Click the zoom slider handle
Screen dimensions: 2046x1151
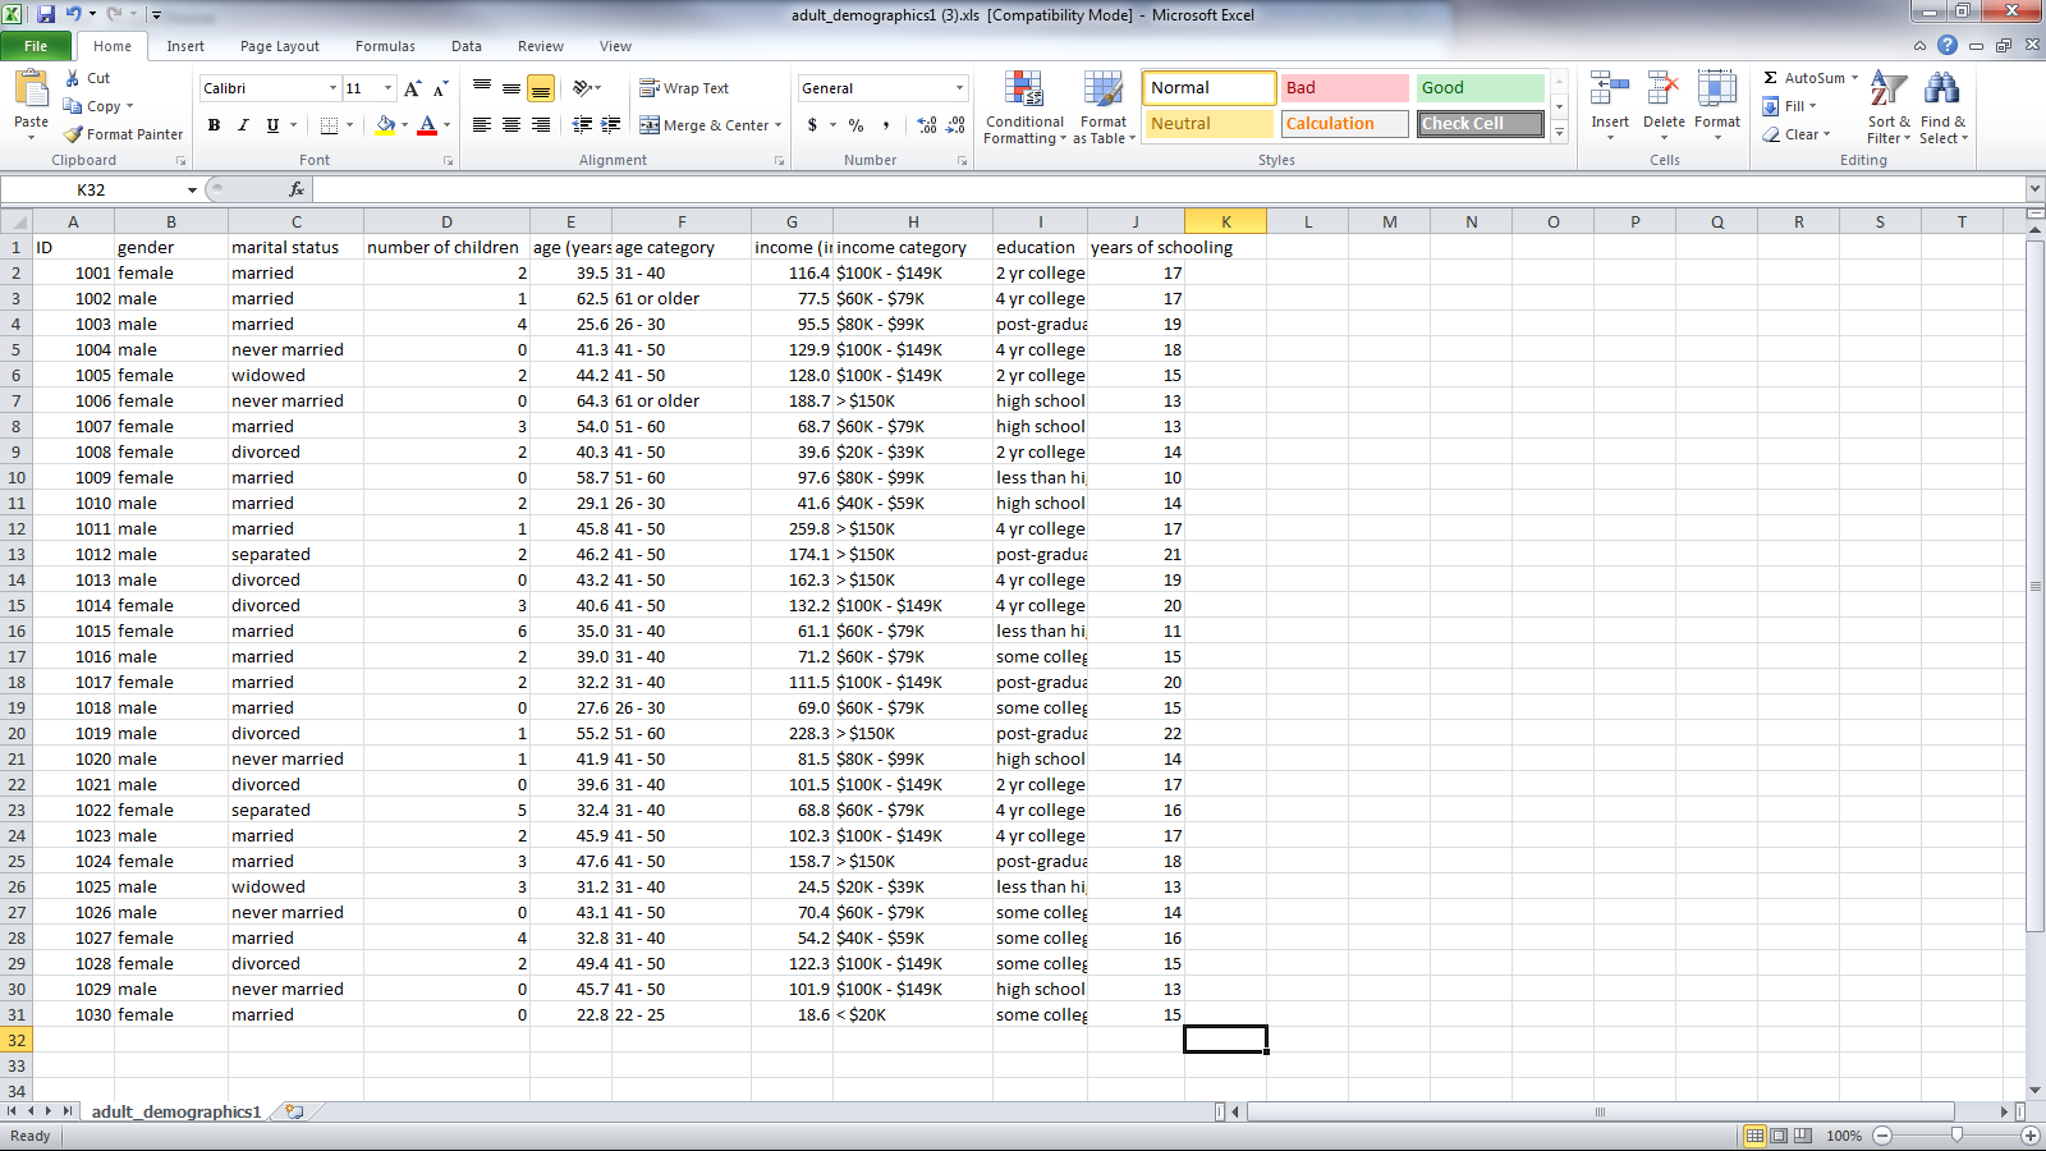point(1956,1135)
